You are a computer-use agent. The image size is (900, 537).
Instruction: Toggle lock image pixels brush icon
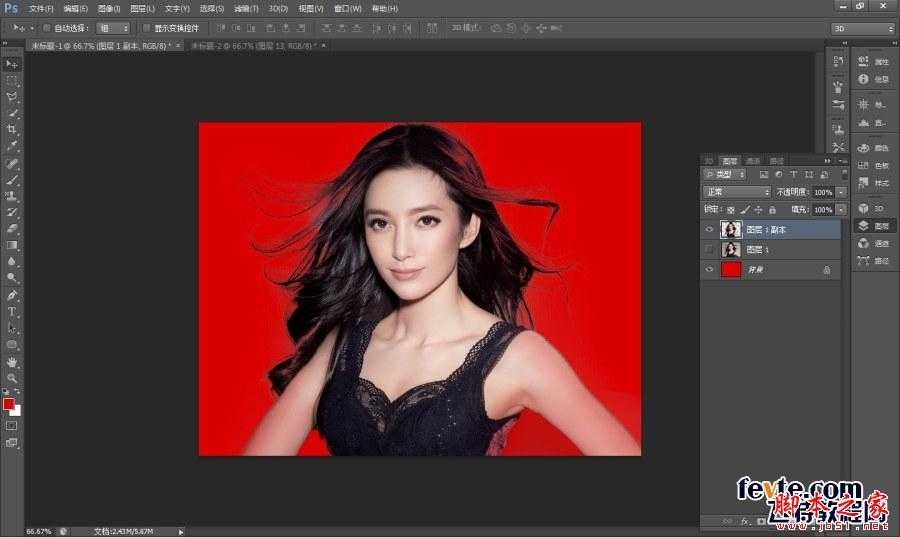(x=744, y=210)
